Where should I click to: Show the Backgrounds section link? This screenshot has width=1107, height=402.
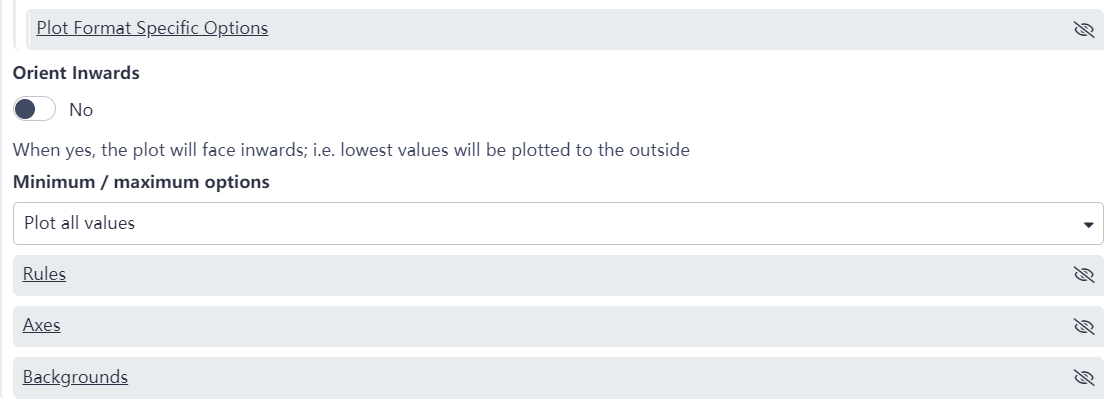(75, 377)
